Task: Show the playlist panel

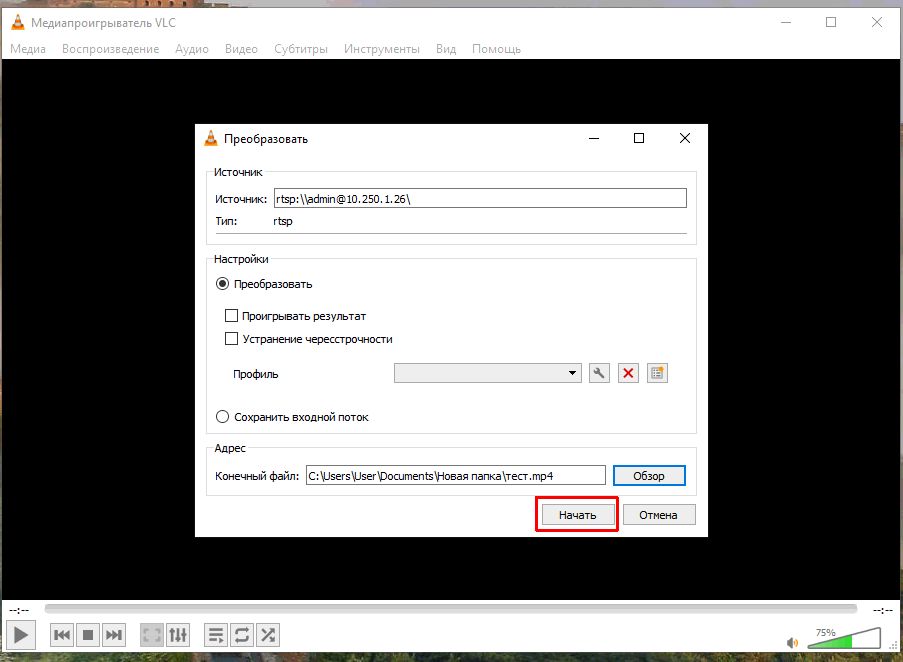Action: point(216,635)
